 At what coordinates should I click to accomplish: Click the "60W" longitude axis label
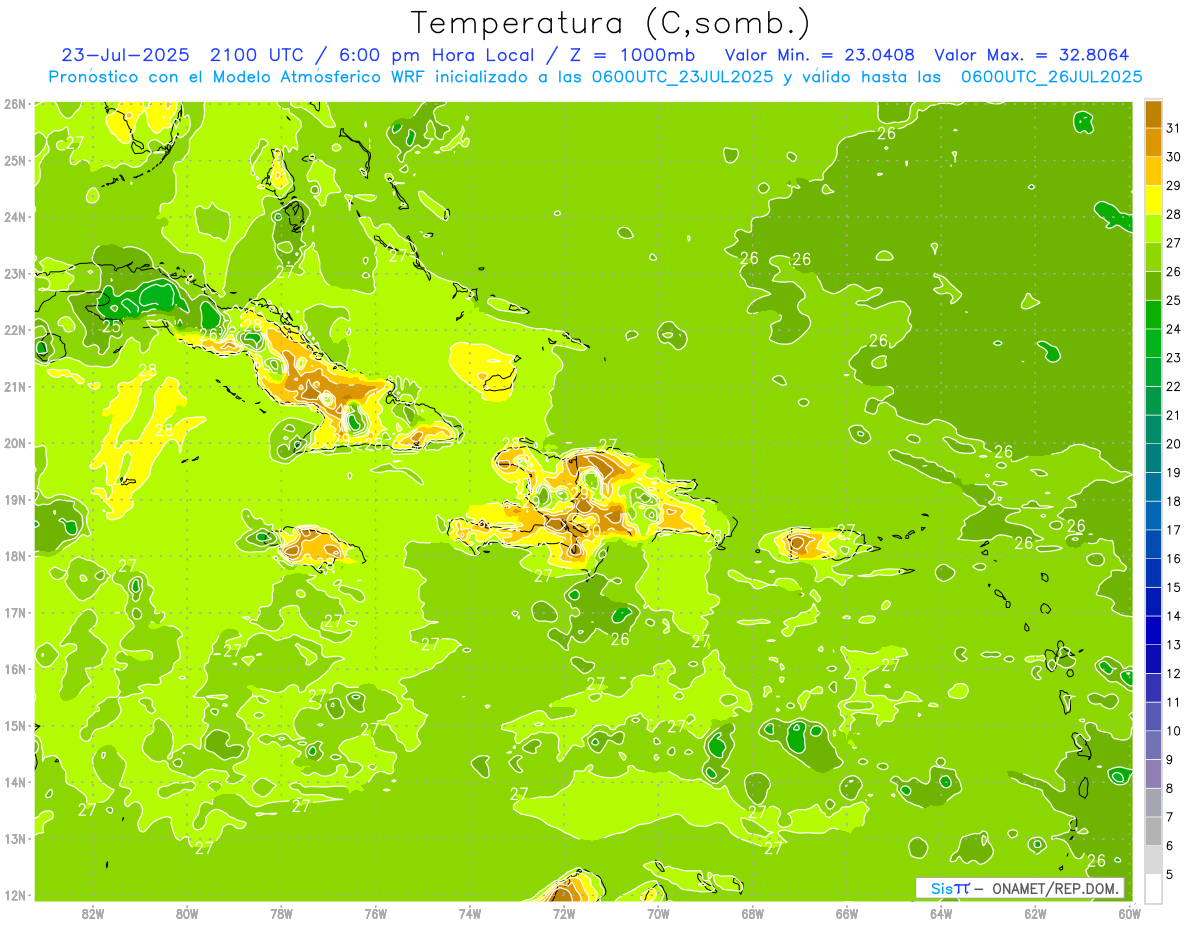(1130, 914)
